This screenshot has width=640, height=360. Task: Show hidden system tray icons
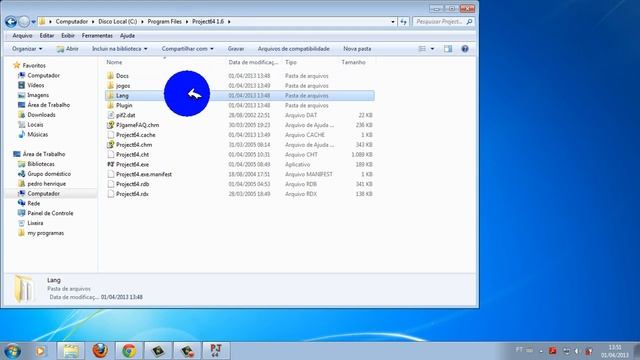click(x=541, y=351)
